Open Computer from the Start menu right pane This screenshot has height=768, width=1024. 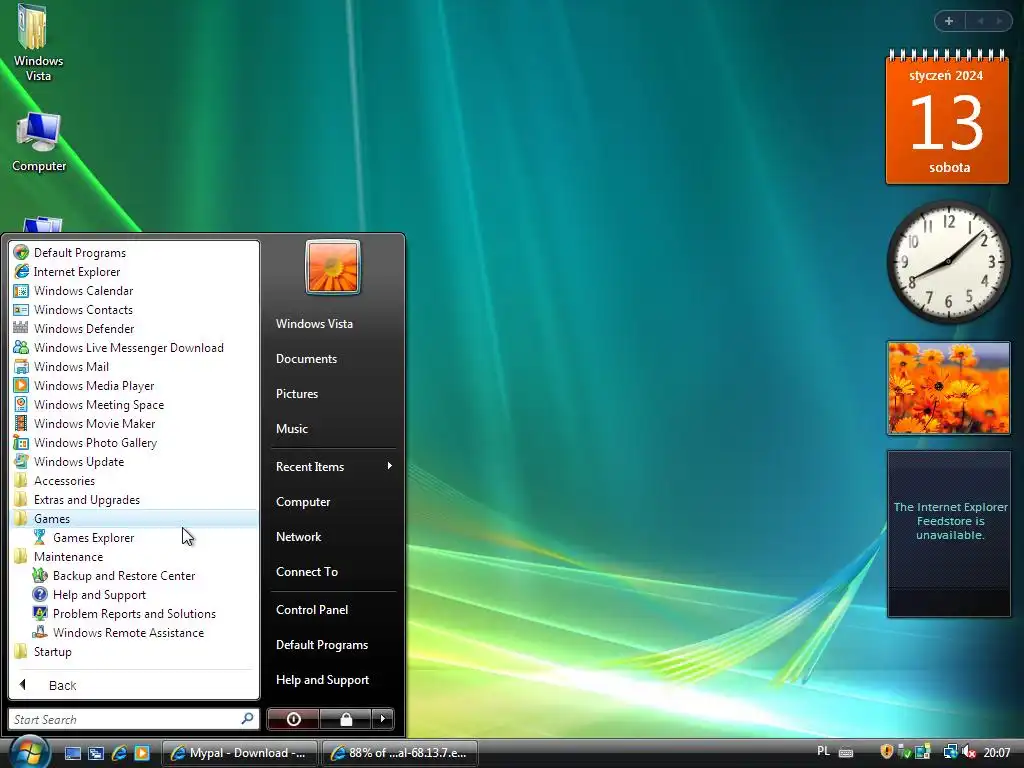[x=303, y=502]
